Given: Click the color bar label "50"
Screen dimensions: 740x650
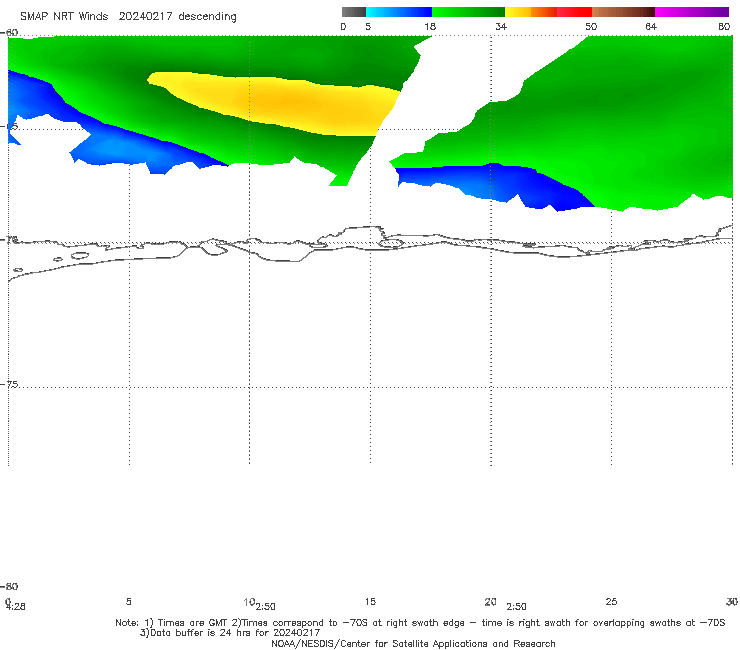Looking at the screenshot, I should click(x=591, y=26).
